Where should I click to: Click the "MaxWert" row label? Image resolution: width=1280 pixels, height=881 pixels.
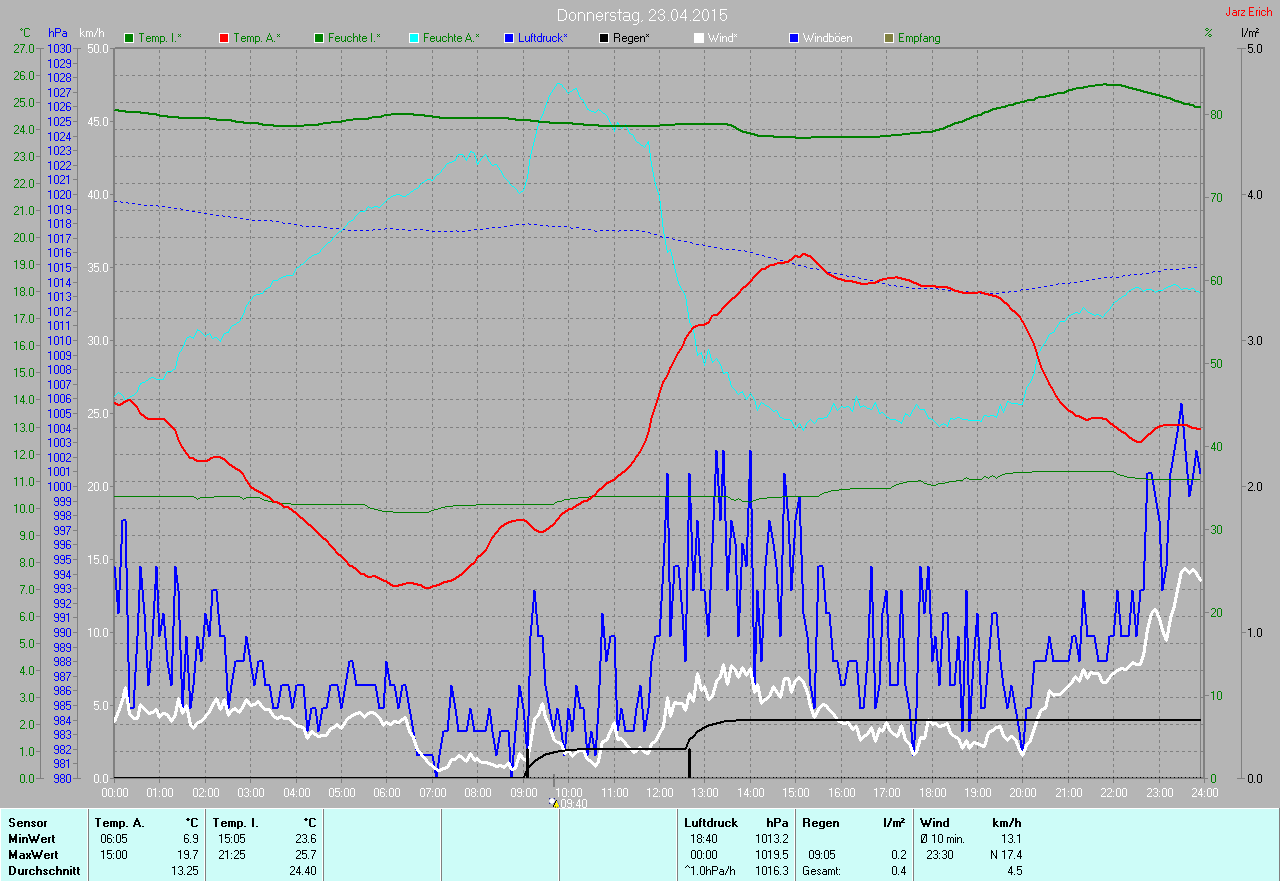34,854
